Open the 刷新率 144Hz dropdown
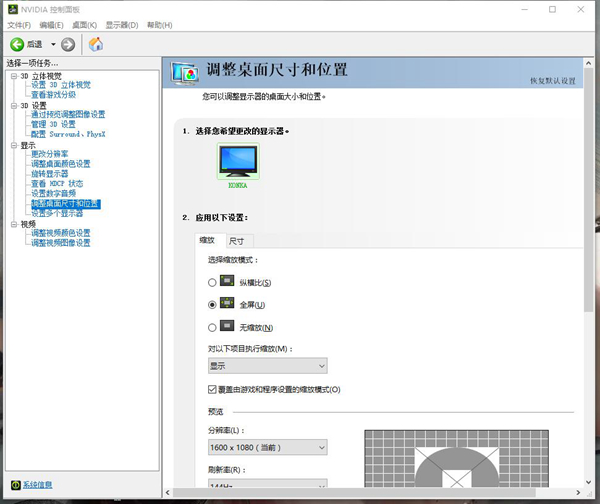 click(267, 483)
